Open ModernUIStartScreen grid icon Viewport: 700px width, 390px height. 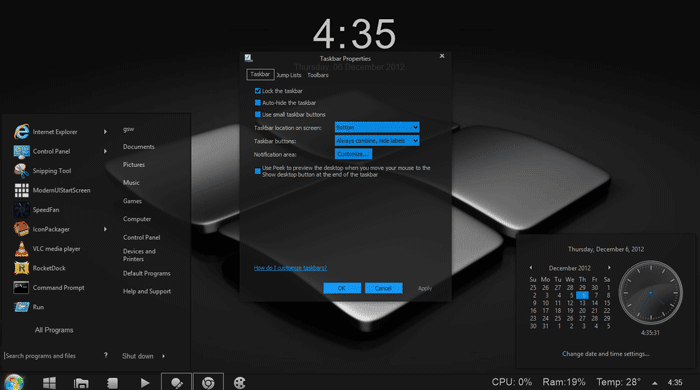(x=21, y=190)
